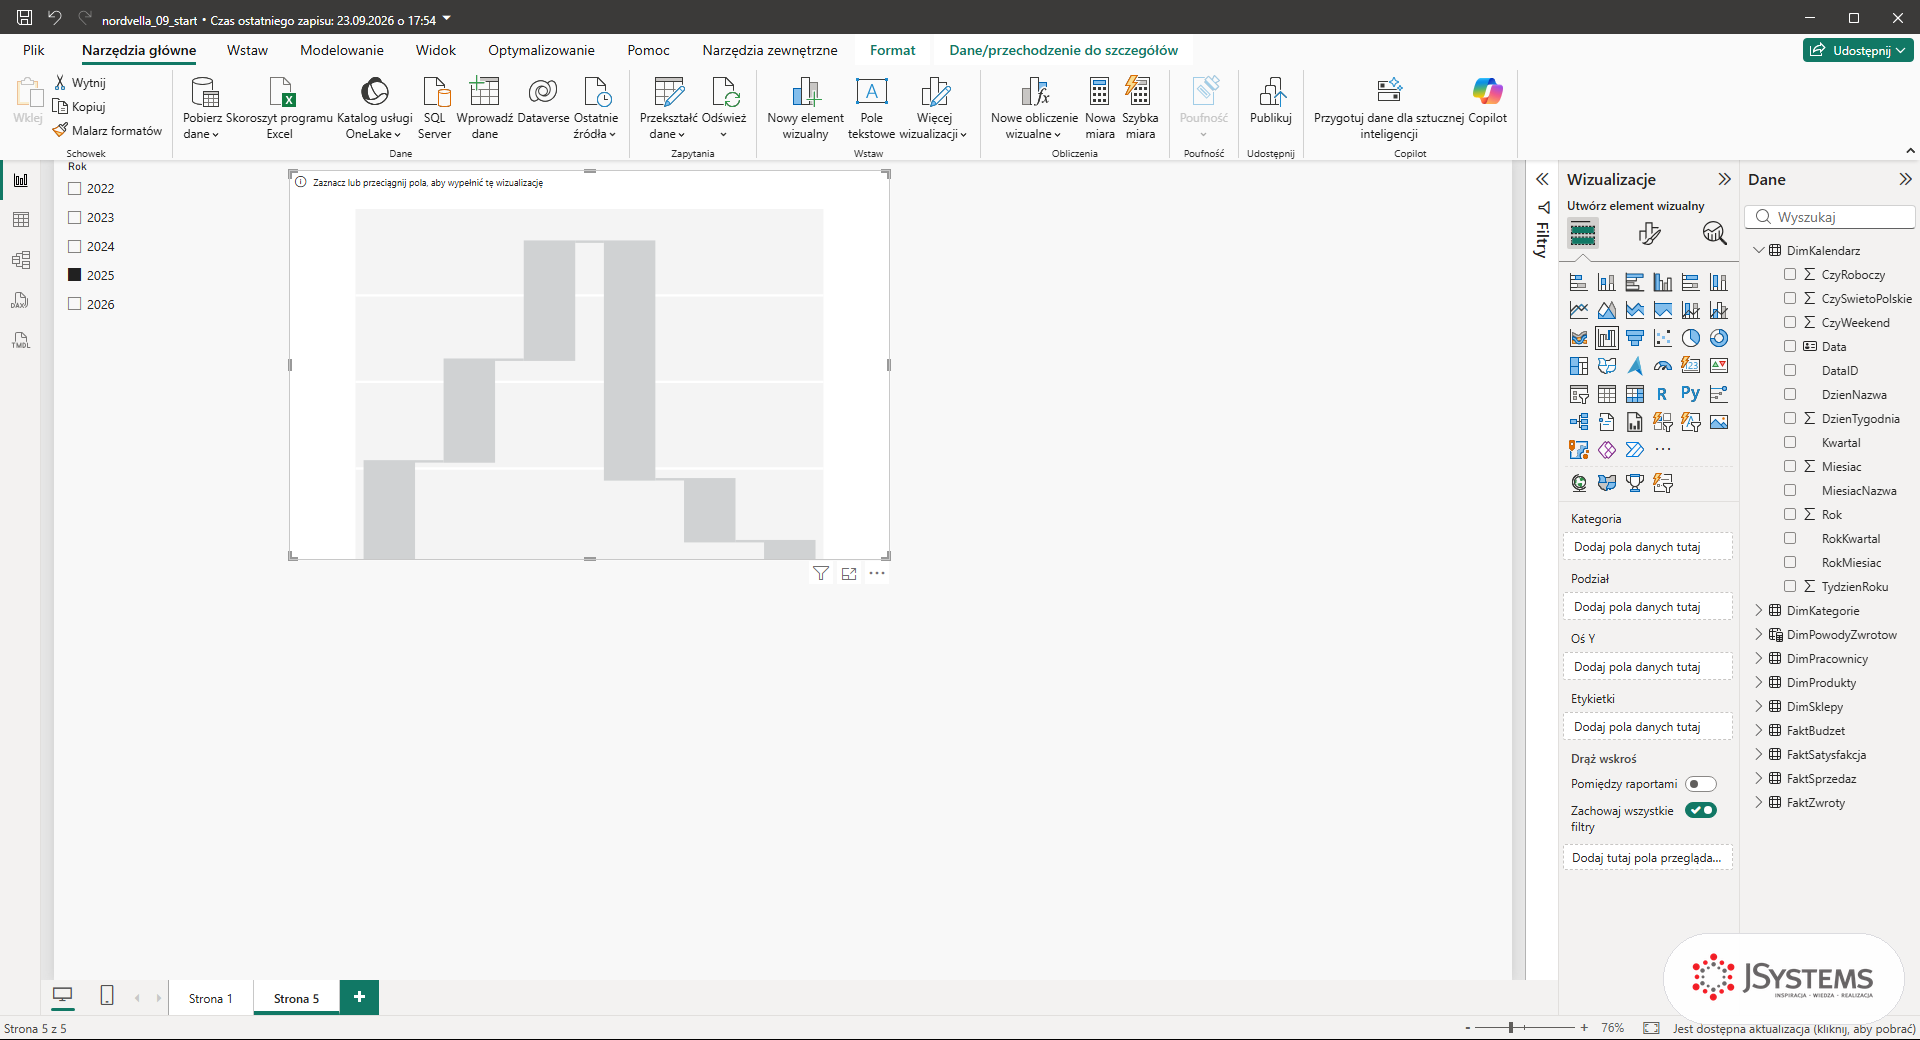This screenshot has width=1920, height=1040.
Task: Open Pobierz dane data source button
Action: coord(203,108)
